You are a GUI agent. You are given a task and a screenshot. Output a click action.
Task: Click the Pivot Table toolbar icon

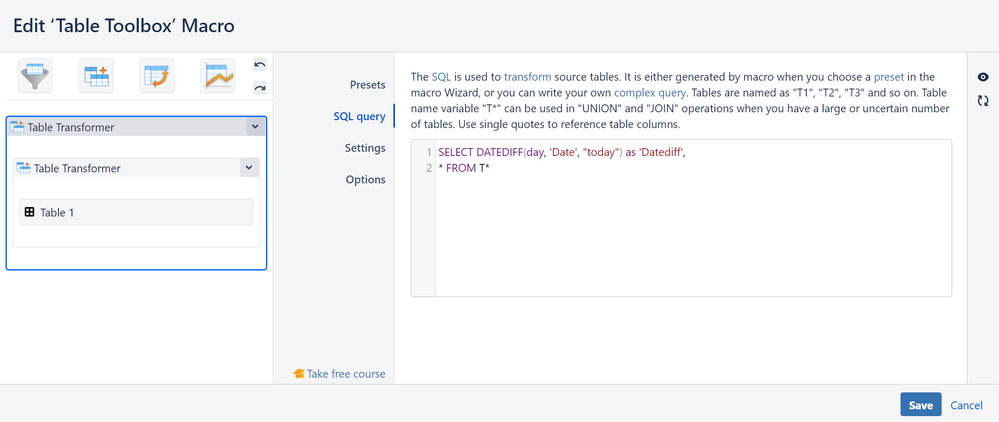pyautogui.click(x=156, y=75)
